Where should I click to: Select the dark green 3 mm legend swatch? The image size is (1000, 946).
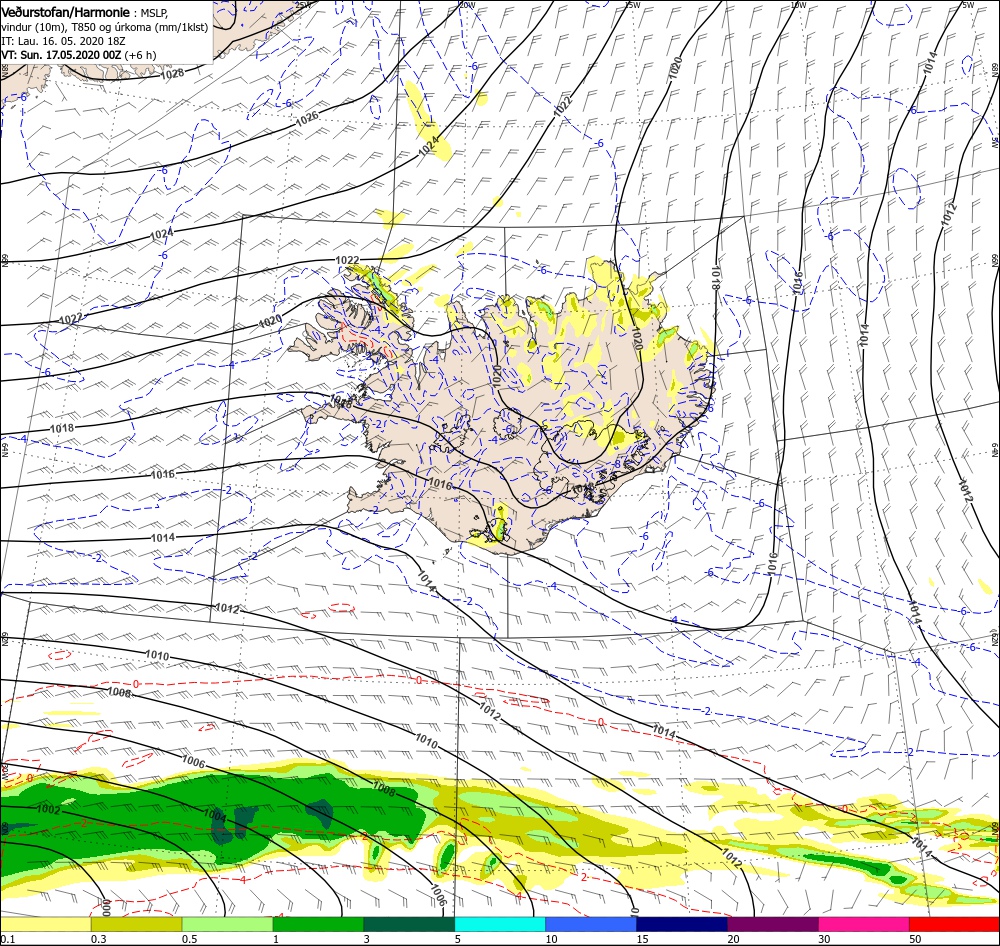click(x=409, y=924)
